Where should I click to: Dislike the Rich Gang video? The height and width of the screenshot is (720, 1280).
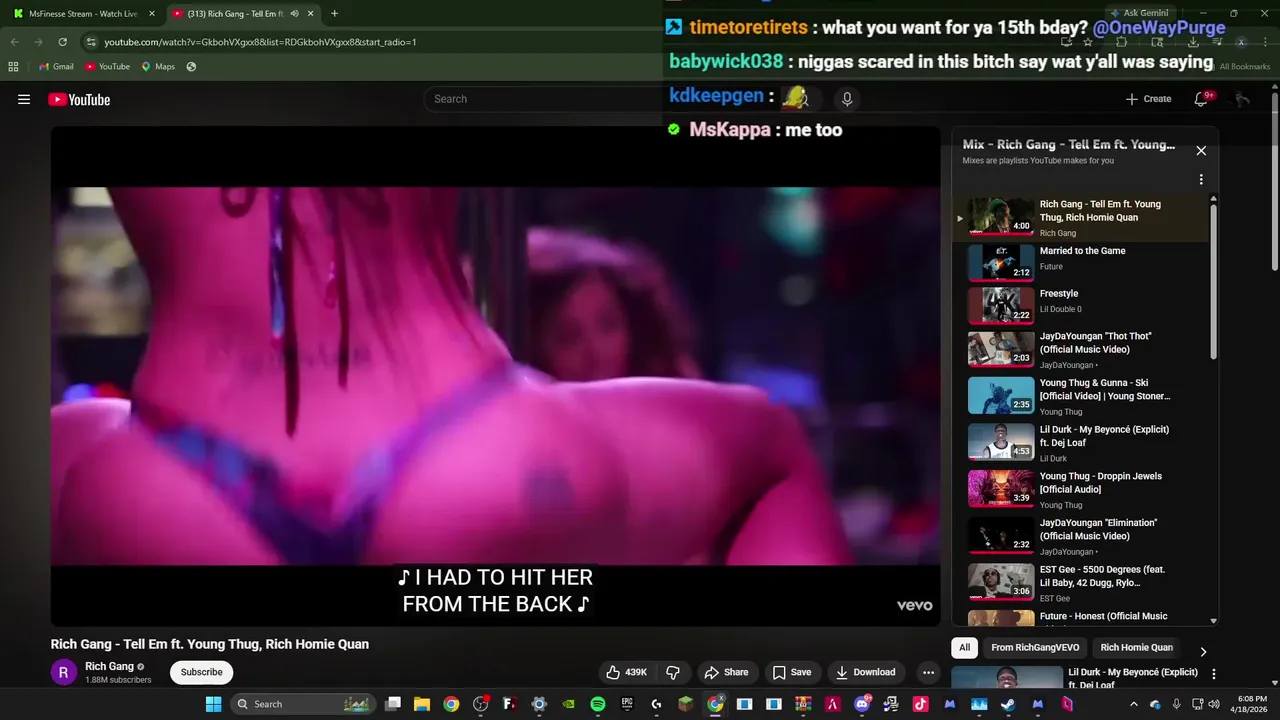(673, 672)
